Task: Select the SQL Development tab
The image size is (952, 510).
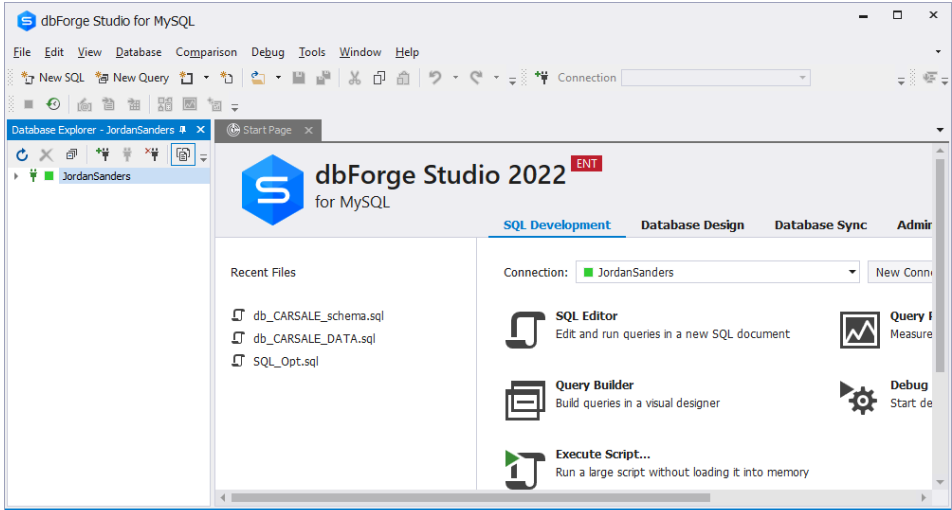Action: pyautogui.click(x=557, y=225)
